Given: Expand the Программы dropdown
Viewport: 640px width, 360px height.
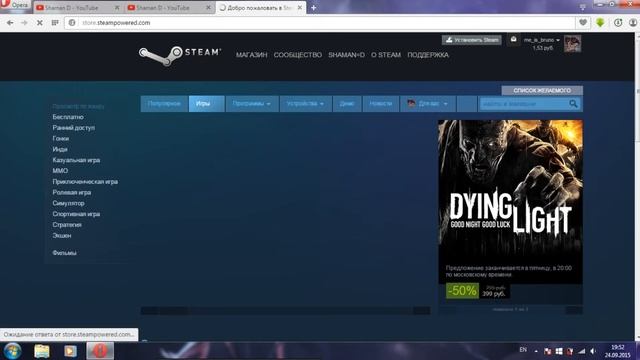Looking at the screenshot, I should (x=252, y=104).
